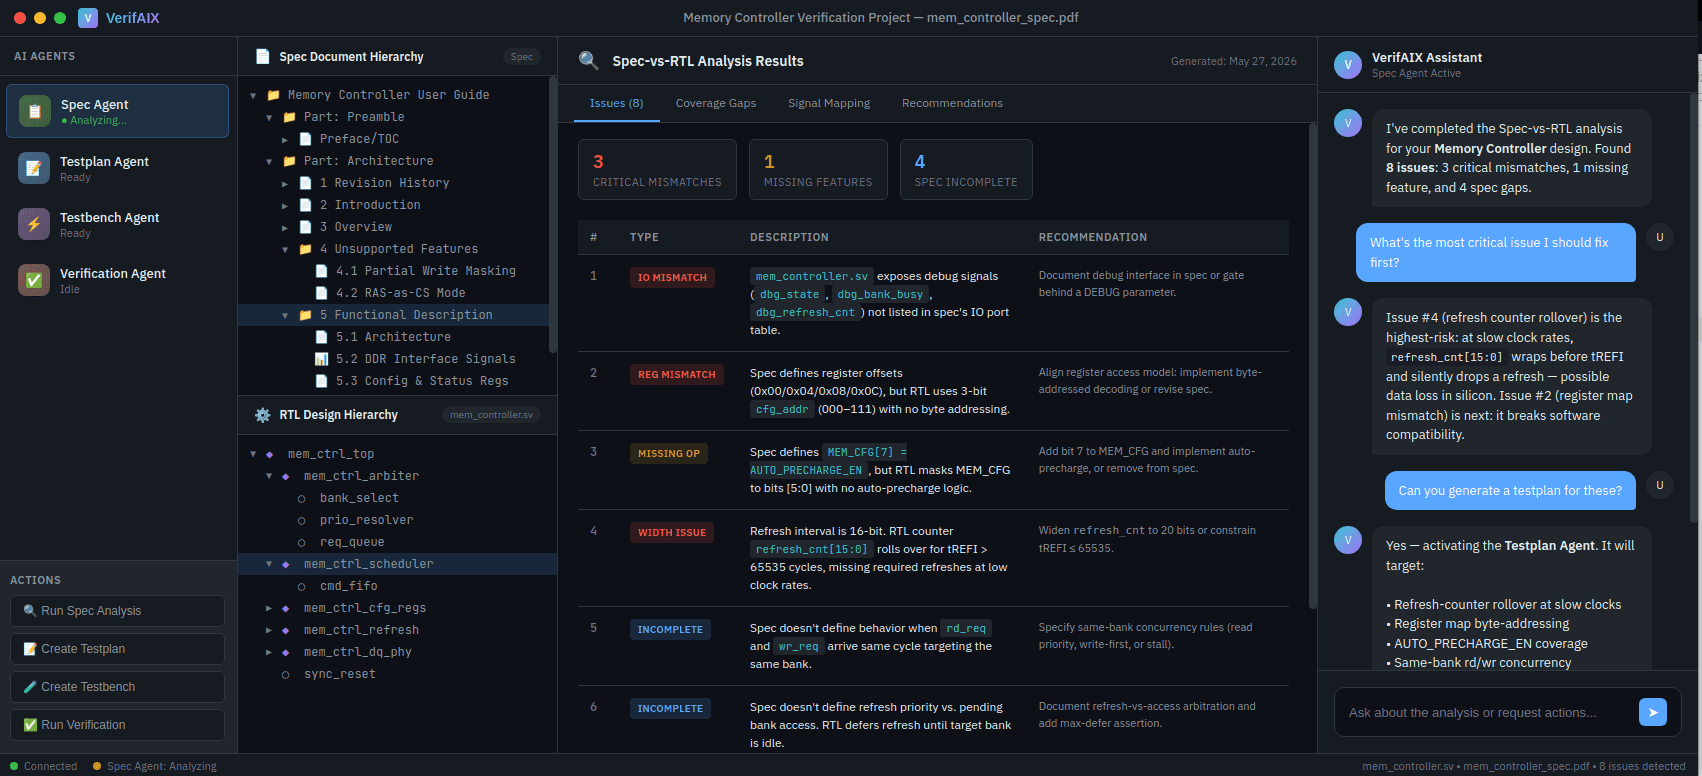Viewport: 1702px width, 776px height.
Task: Click the Testplan Agent notepad icon
Action: 34,168
